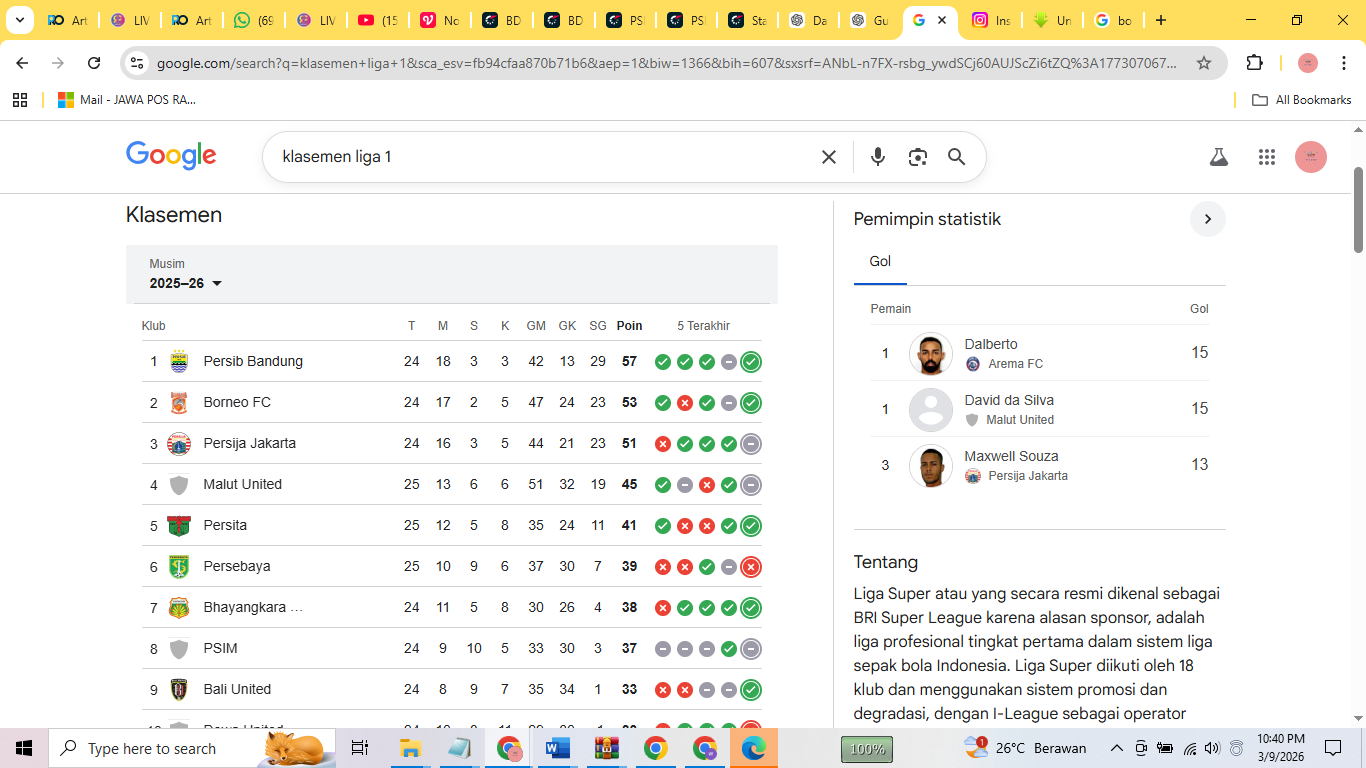Click the Persija Jakarta club logo

tap(179, 443)
